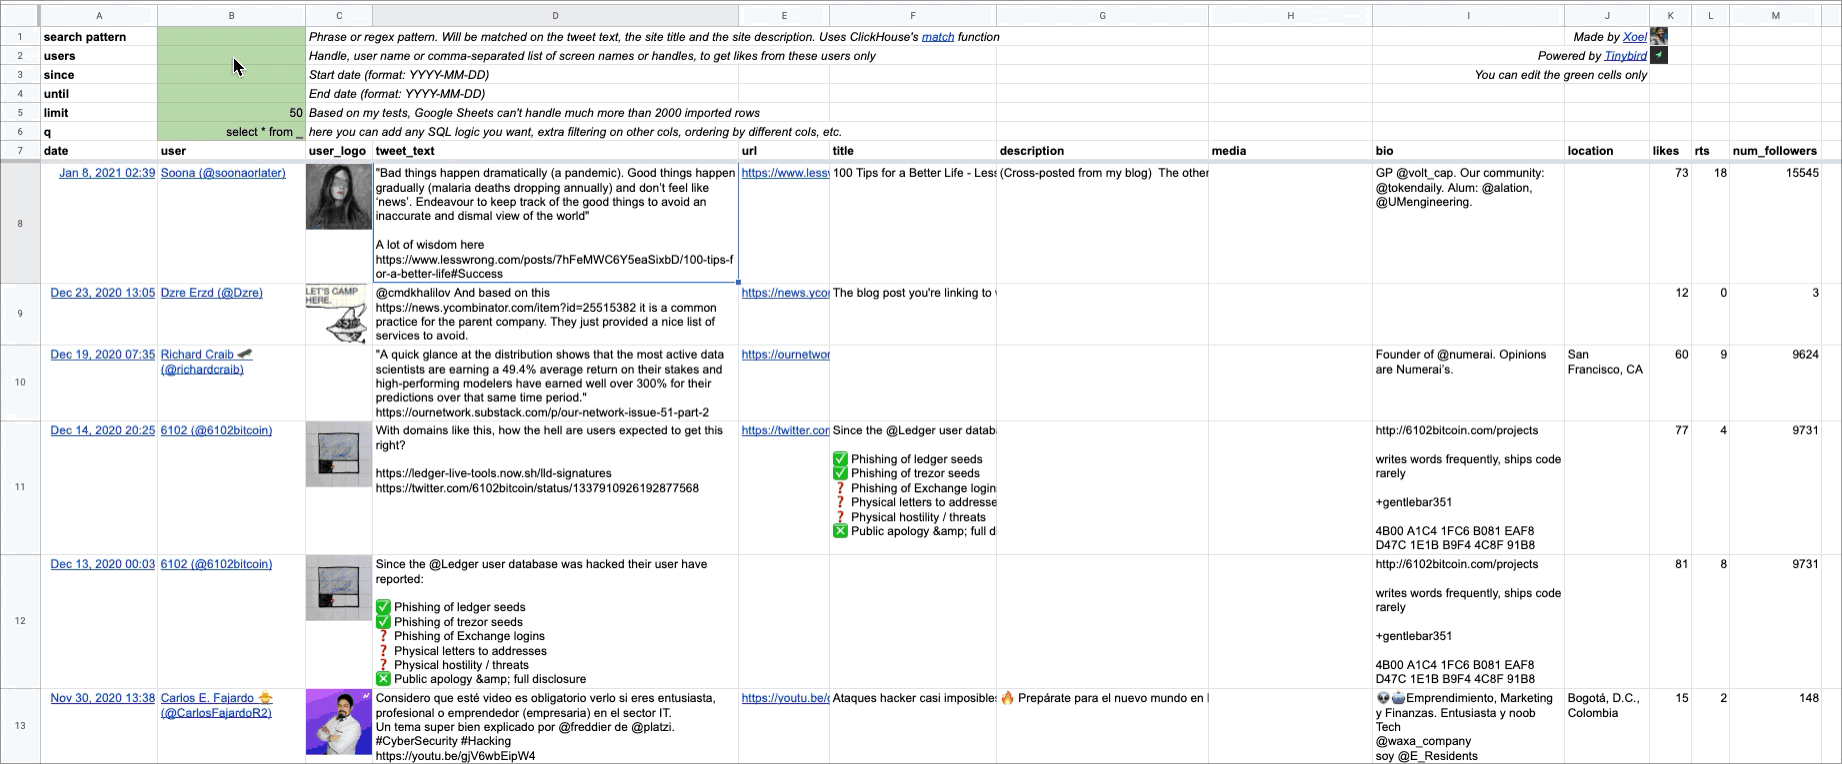
Task: Click the Xoel author avatar icon
Action: (1659, 36)
